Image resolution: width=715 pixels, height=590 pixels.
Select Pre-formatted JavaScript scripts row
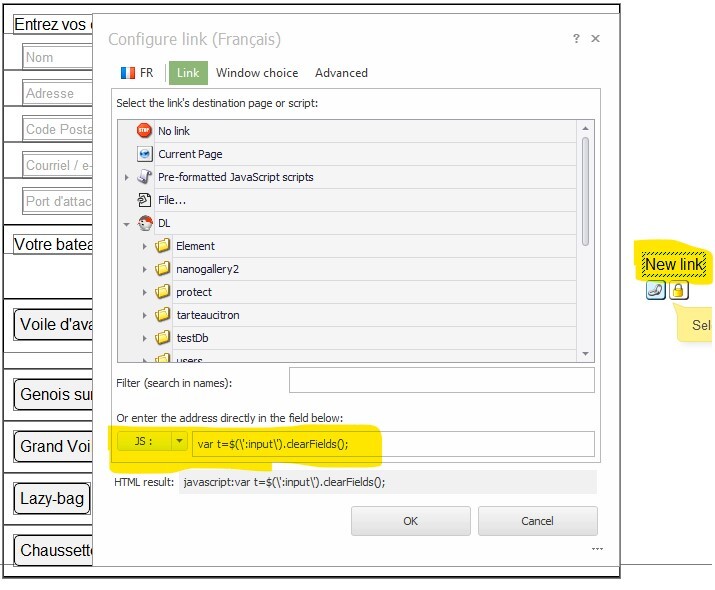point(347,177)
